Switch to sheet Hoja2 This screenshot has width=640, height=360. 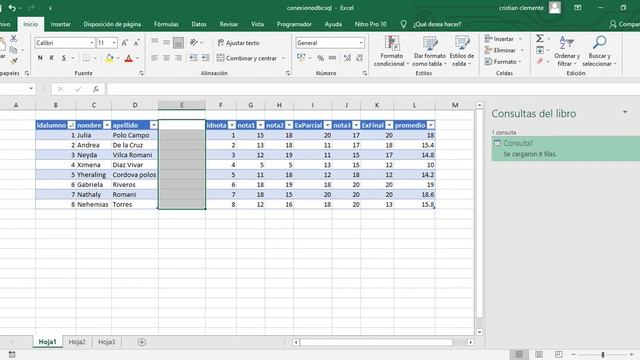(77, 342)
